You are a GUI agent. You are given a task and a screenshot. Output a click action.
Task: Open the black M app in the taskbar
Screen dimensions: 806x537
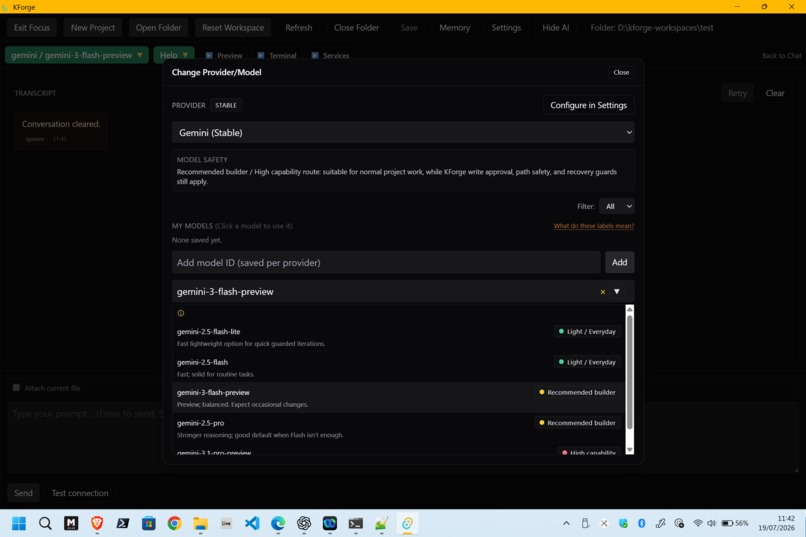[x=71, y=523]
